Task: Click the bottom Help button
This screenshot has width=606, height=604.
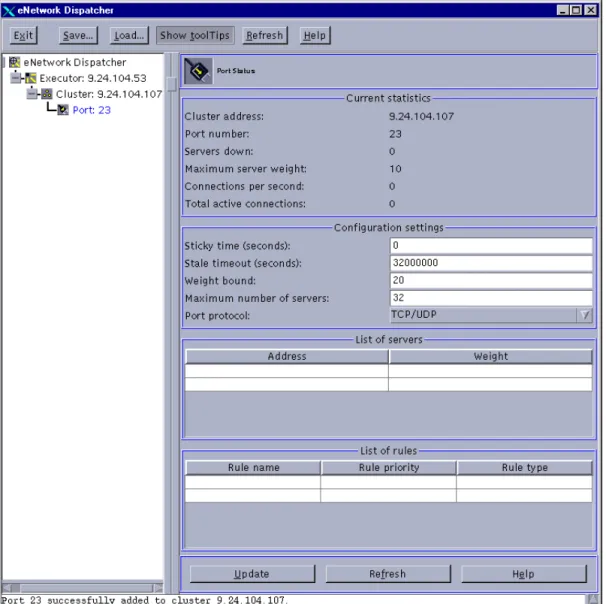Action: [x=524, y=574]
